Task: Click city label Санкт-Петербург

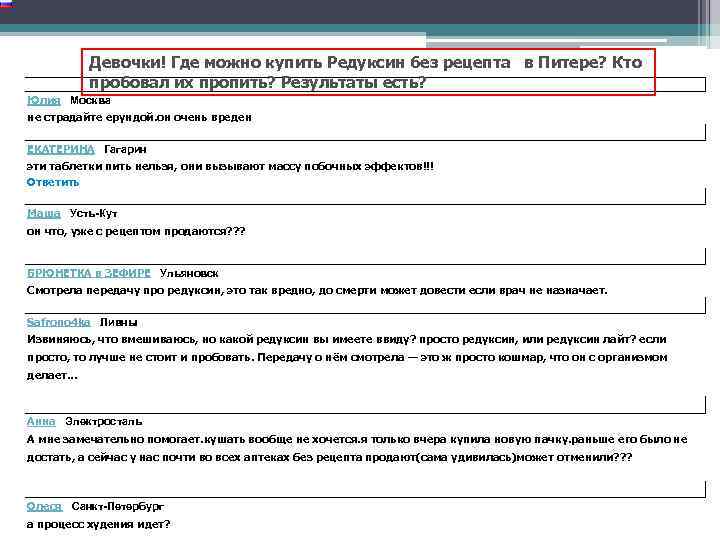Action: click(x=118, y=506)
